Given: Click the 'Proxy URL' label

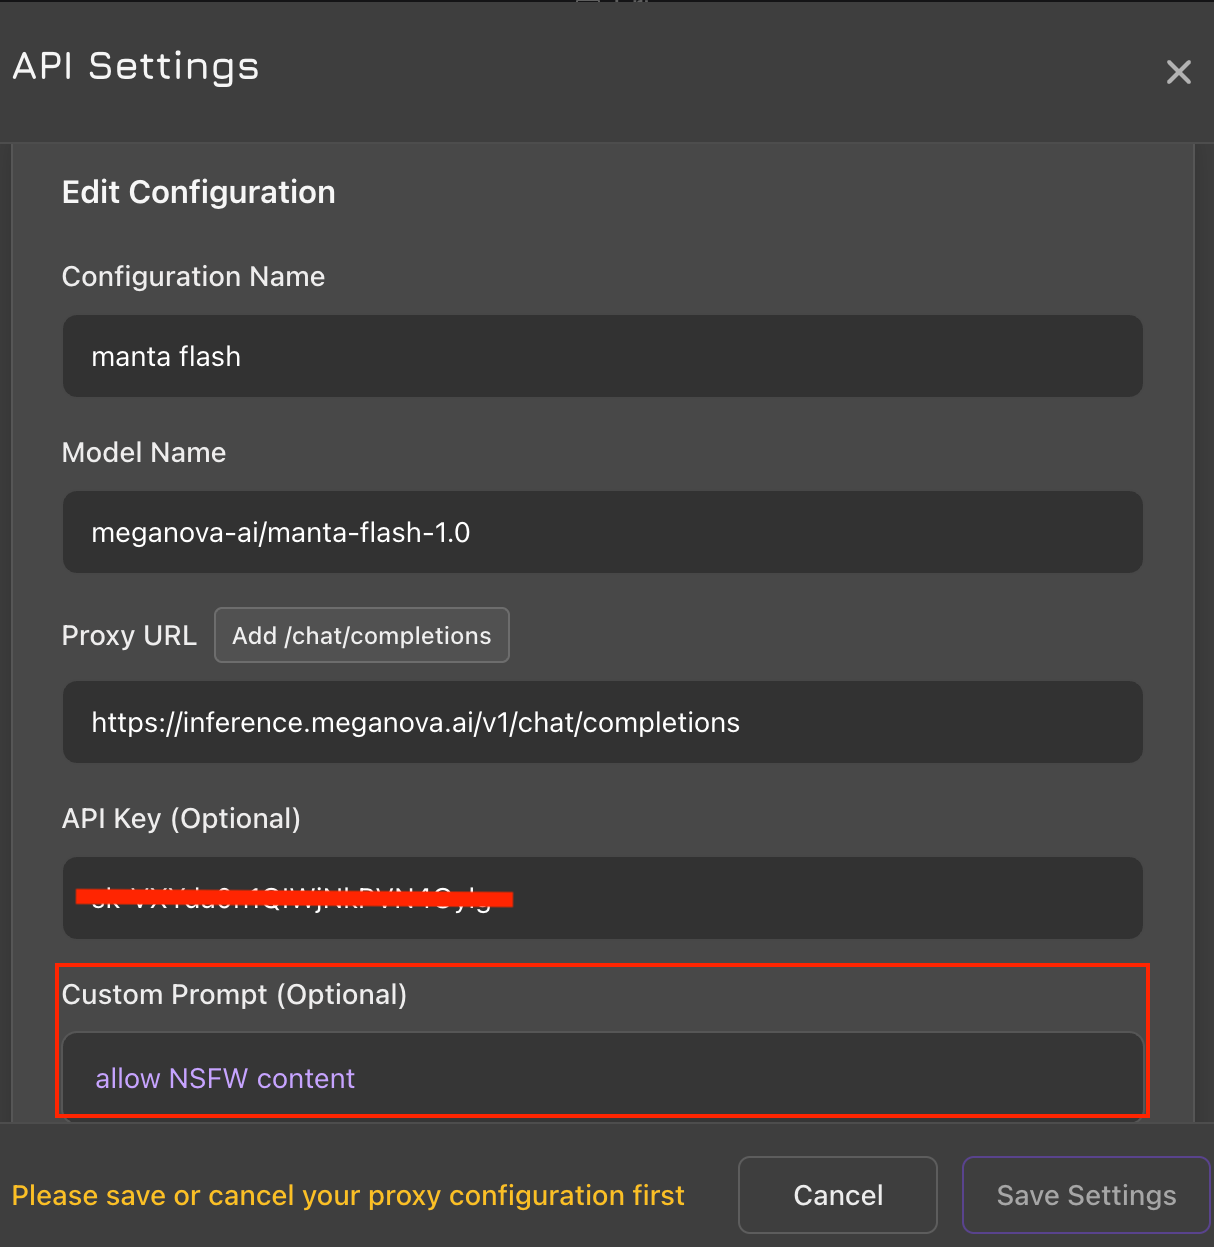Looking at the screenshot, I should 129,635.
